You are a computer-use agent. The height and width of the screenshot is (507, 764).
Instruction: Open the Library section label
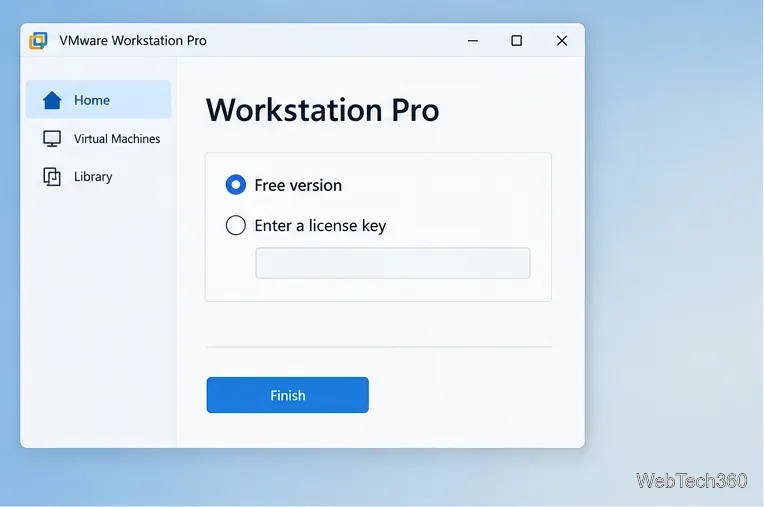tap(93, 176)
